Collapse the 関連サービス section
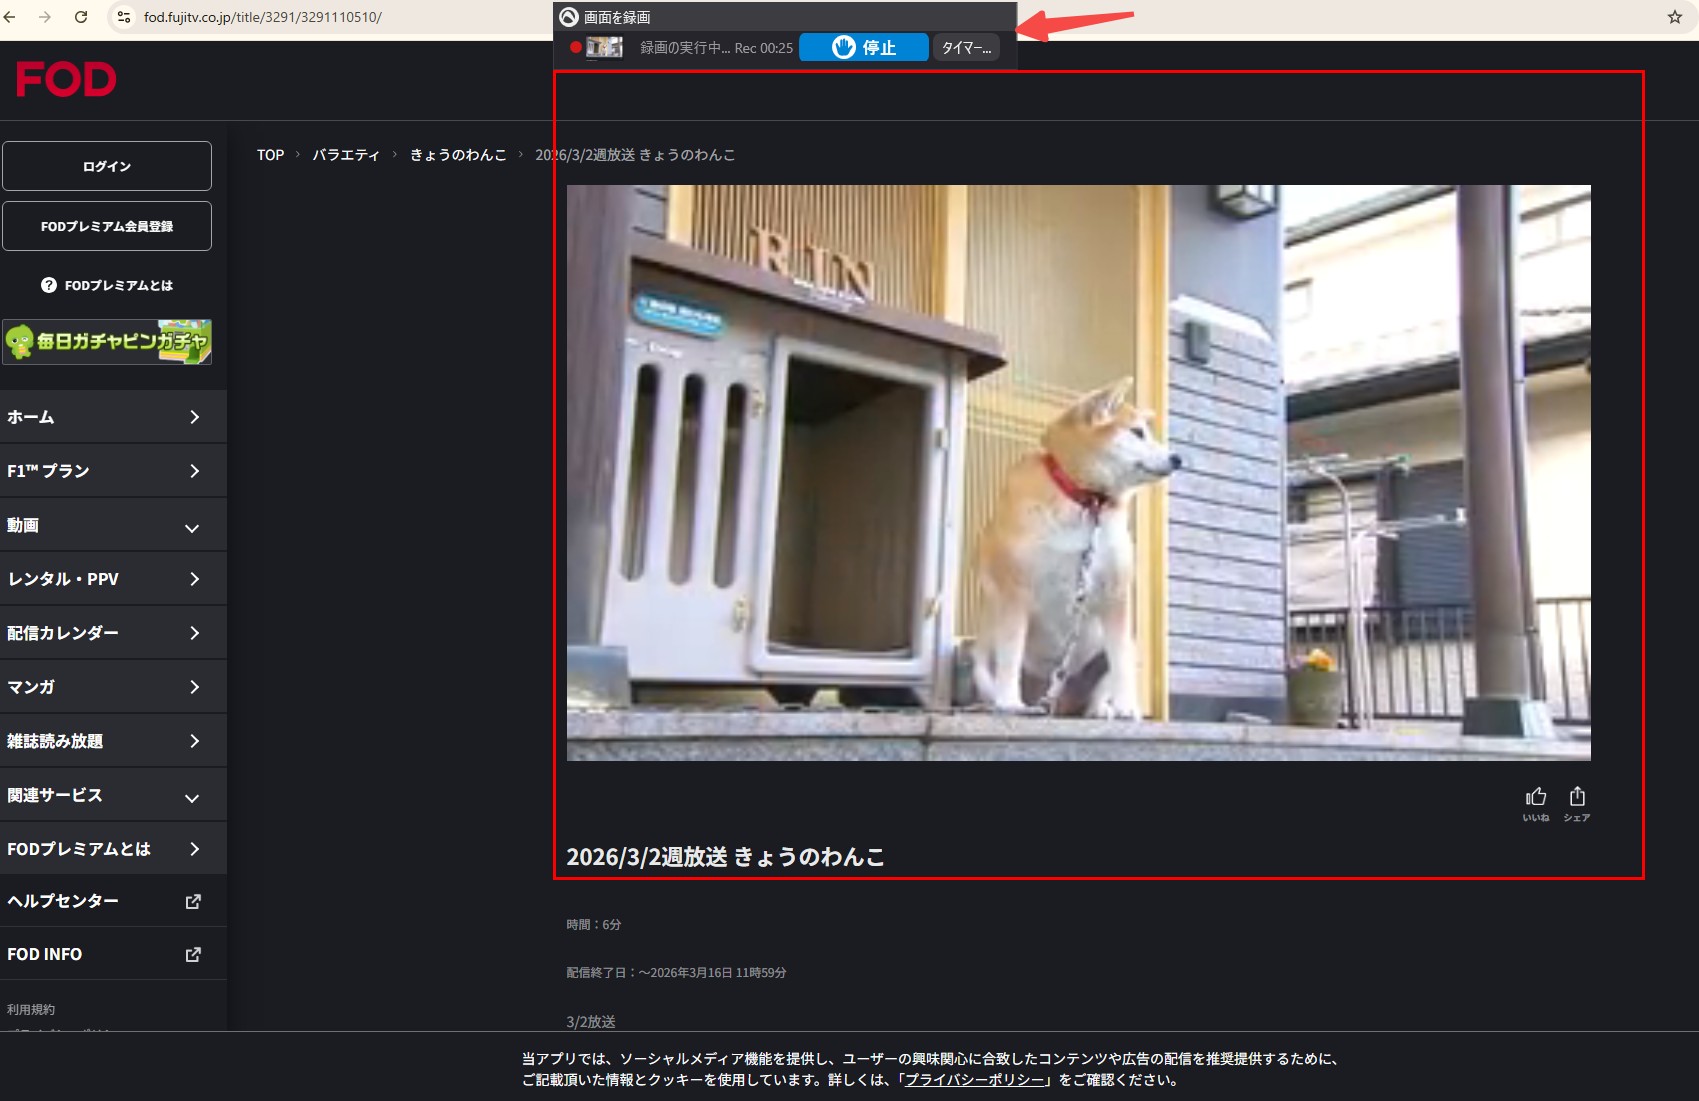The width and height of the screenshot is (1699, 1101). pos(192,797)
